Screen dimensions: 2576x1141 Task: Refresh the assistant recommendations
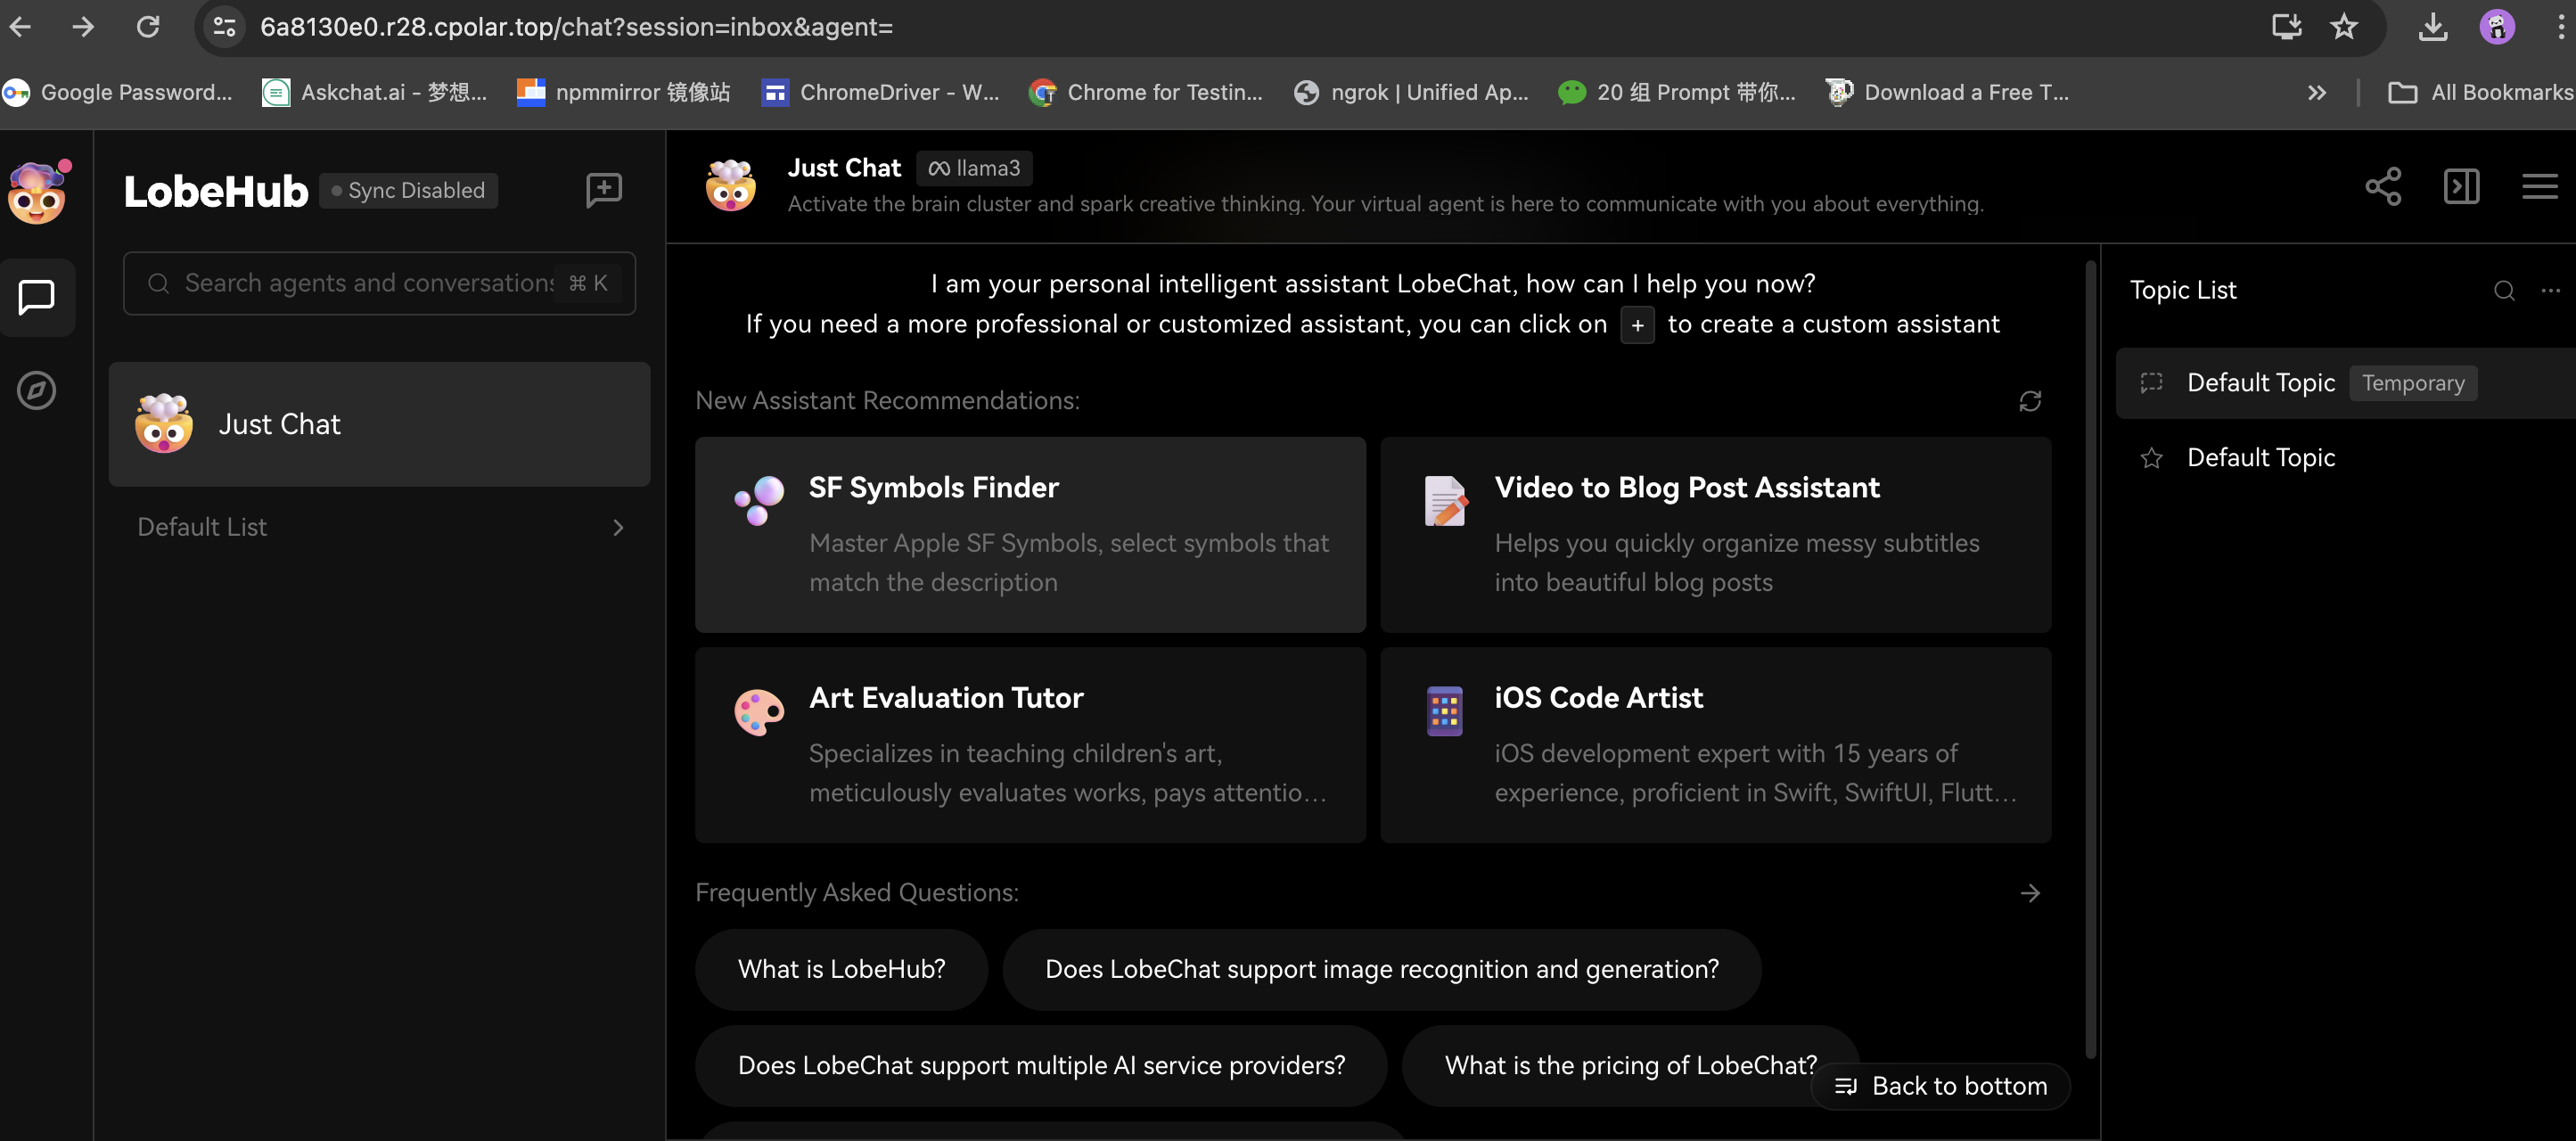click(2029, 401)
